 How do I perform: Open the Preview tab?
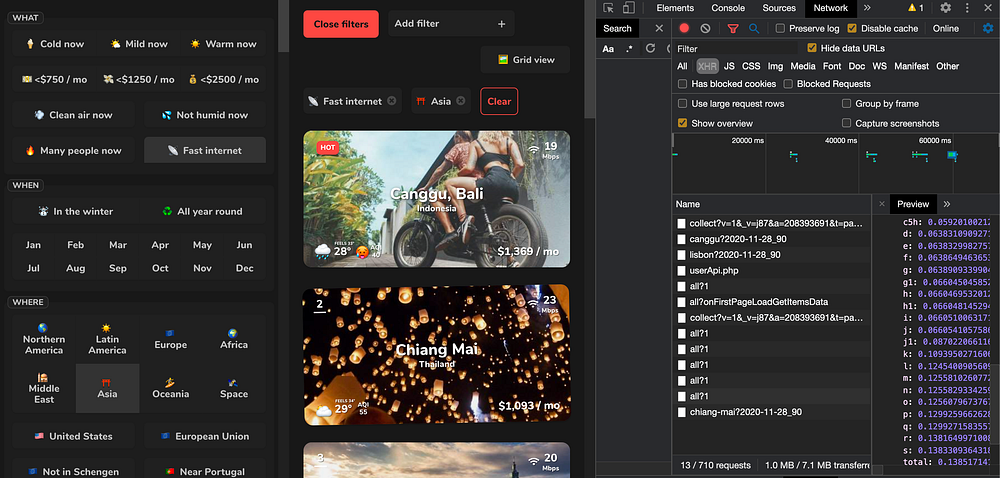tap(913, 204)
